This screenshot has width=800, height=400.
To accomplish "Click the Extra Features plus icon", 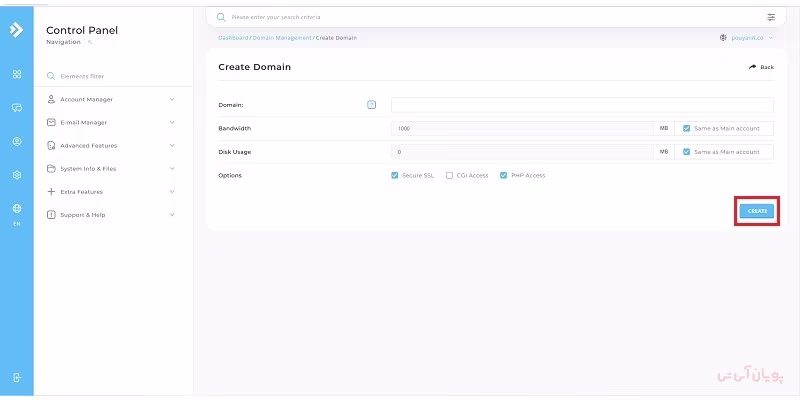I will 51,192.
